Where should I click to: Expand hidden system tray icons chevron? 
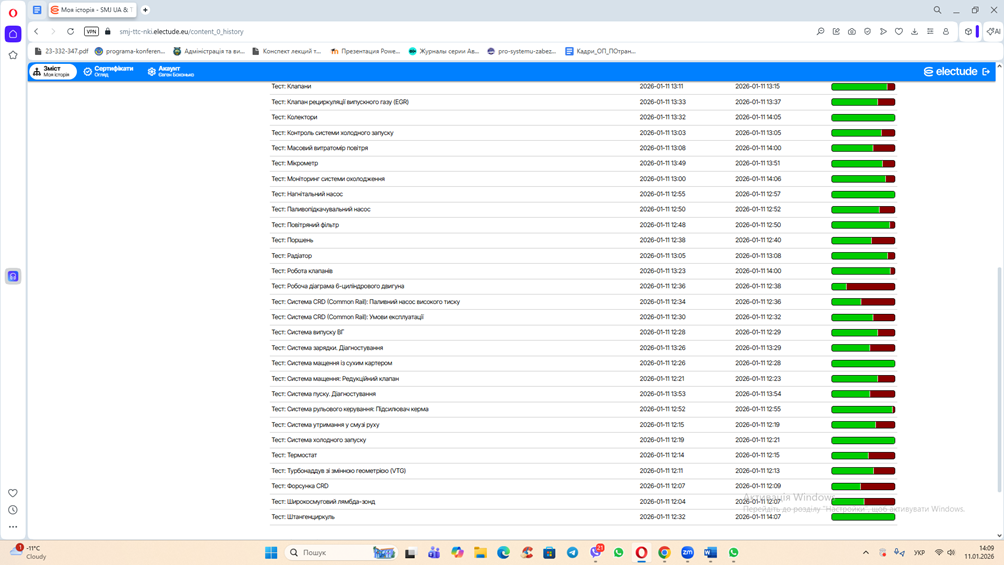866,553
